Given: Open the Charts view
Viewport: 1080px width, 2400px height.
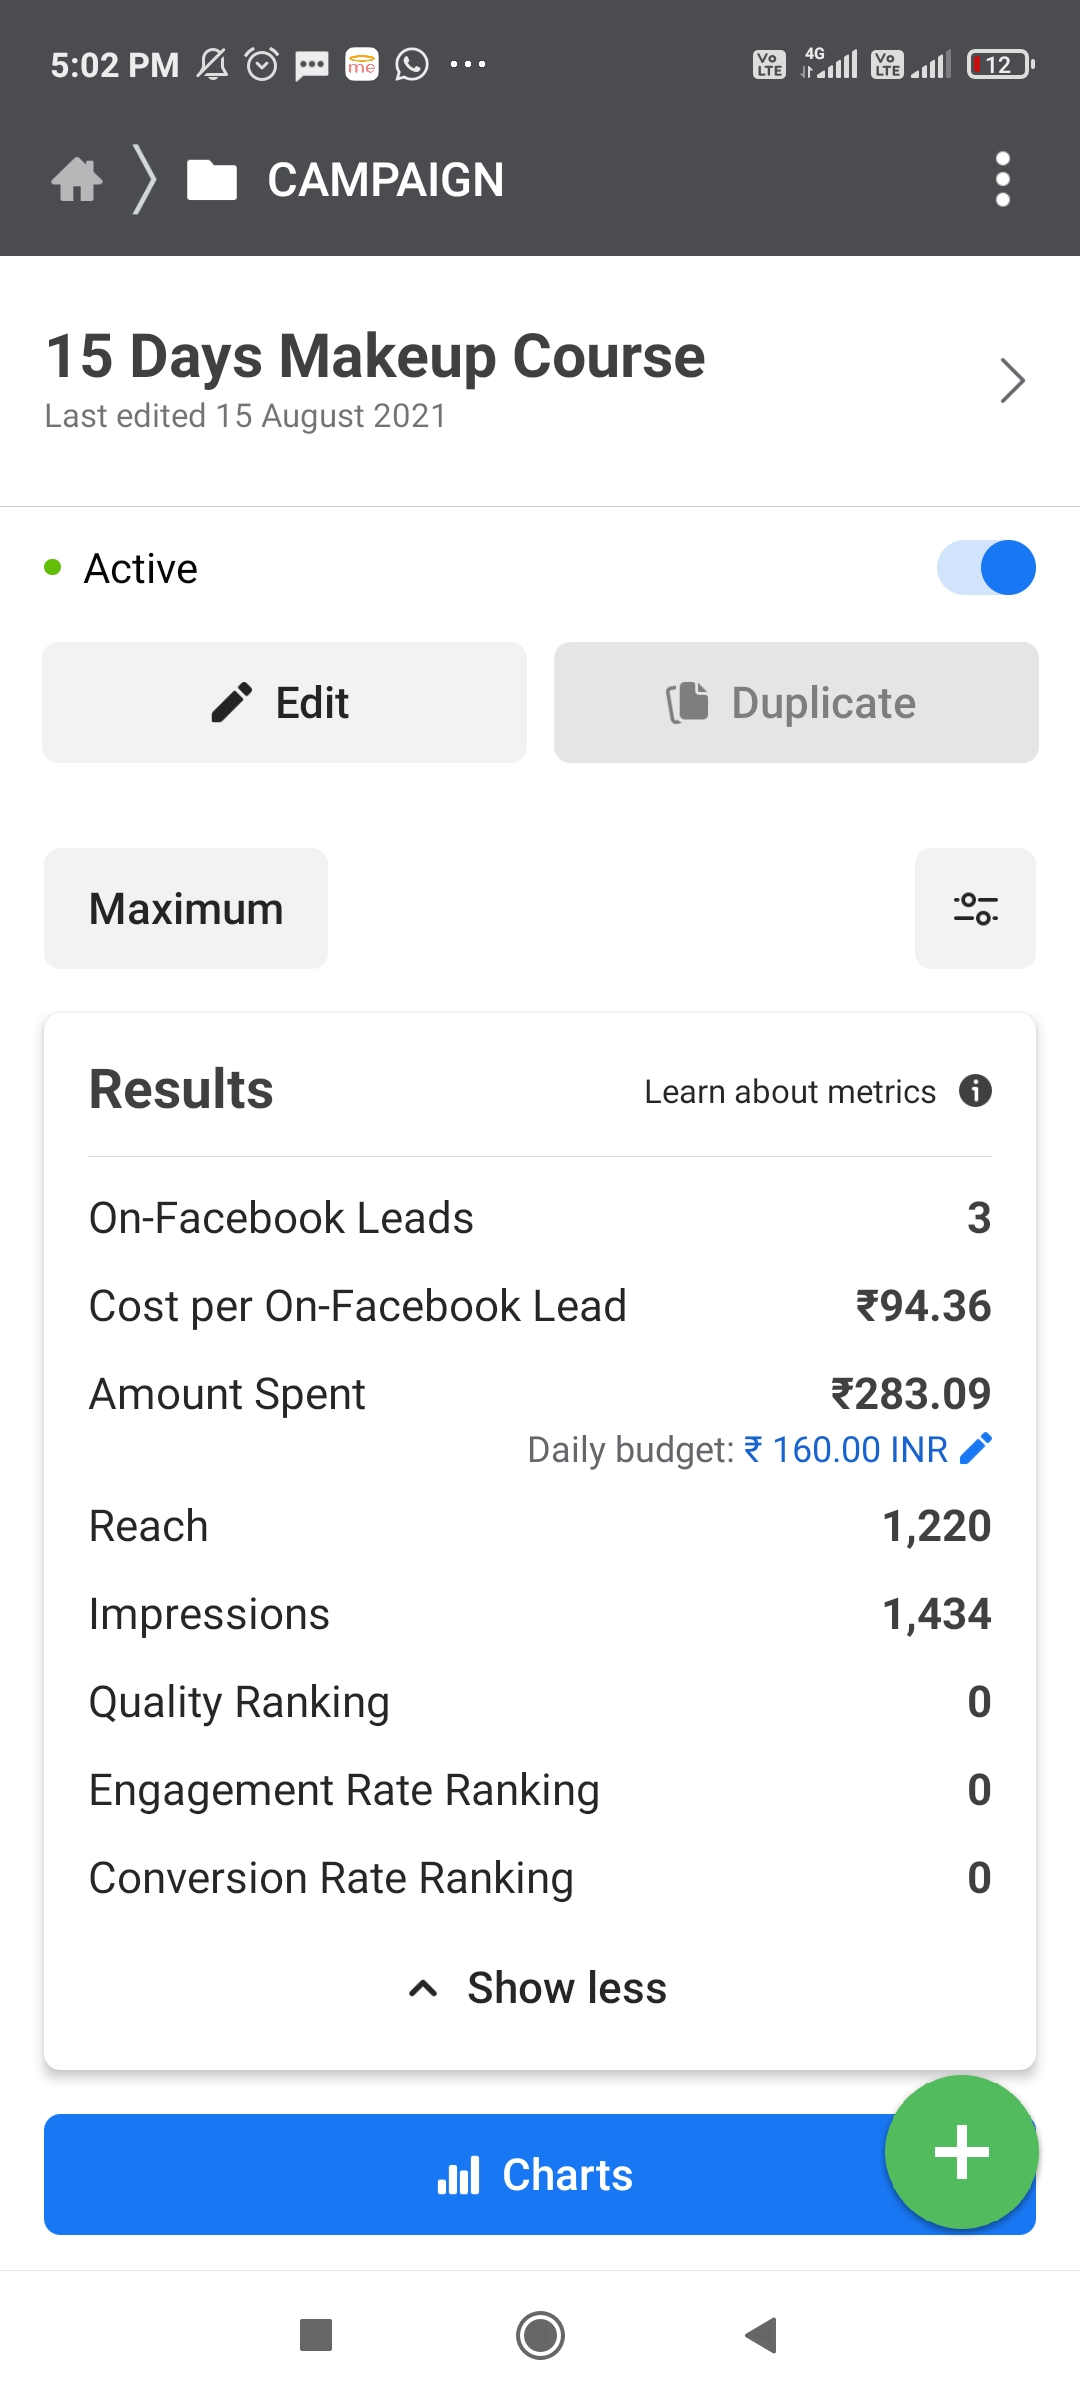Looking at the screenshot, I should (540, 2174).
